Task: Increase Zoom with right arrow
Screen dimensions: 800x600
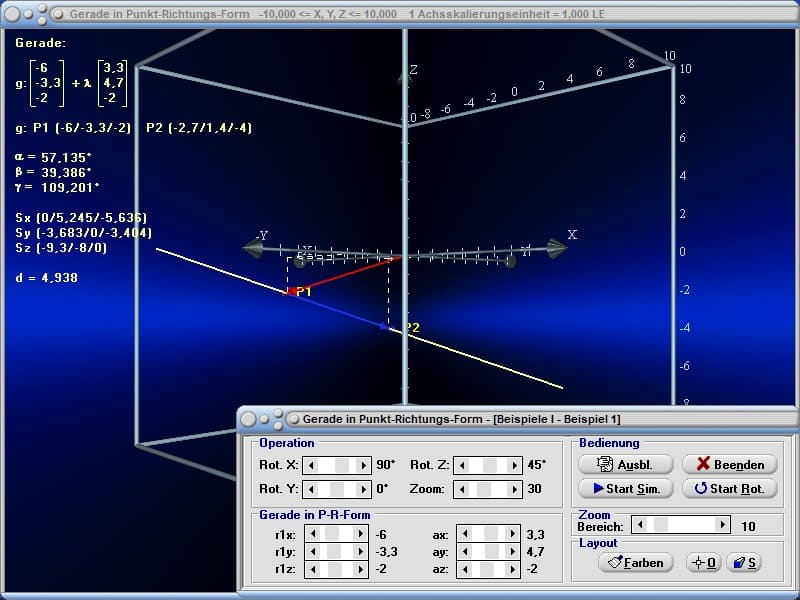Action: [x=514, y=489]
